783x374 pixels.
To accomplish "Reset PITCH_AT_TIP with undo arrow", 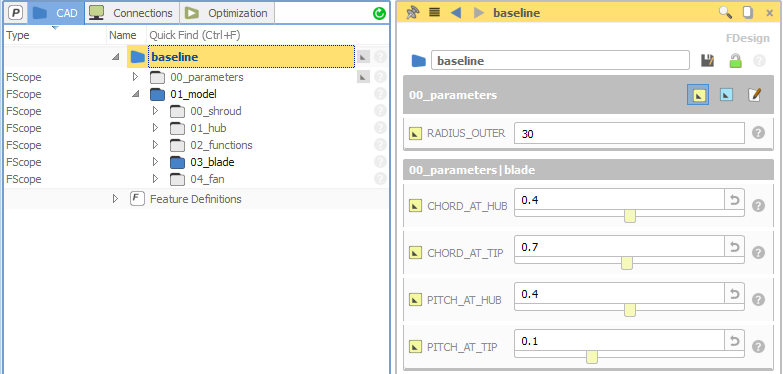I will (x=735, y=341).
